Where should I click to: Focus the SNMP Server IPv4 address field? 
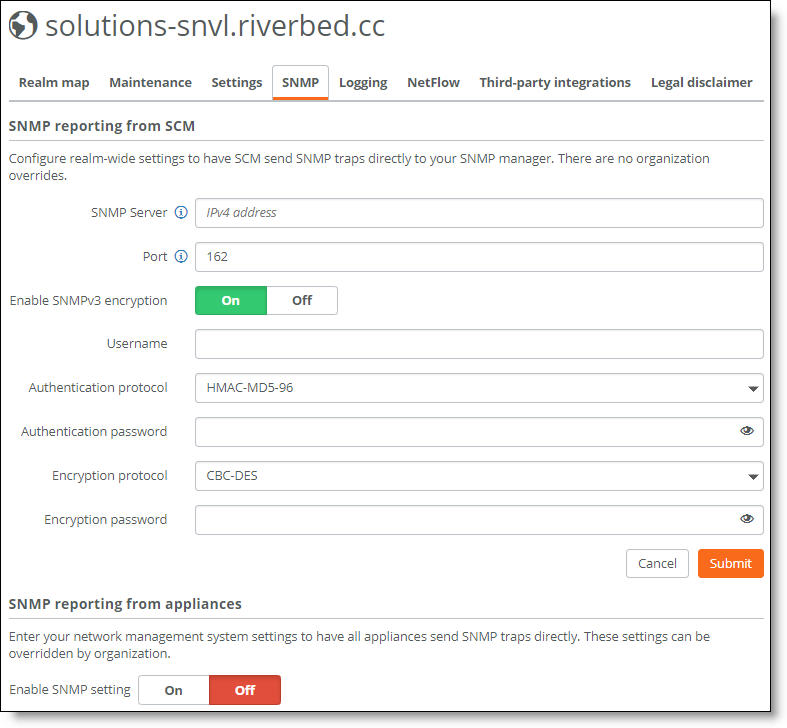click(x=479, y=213)
